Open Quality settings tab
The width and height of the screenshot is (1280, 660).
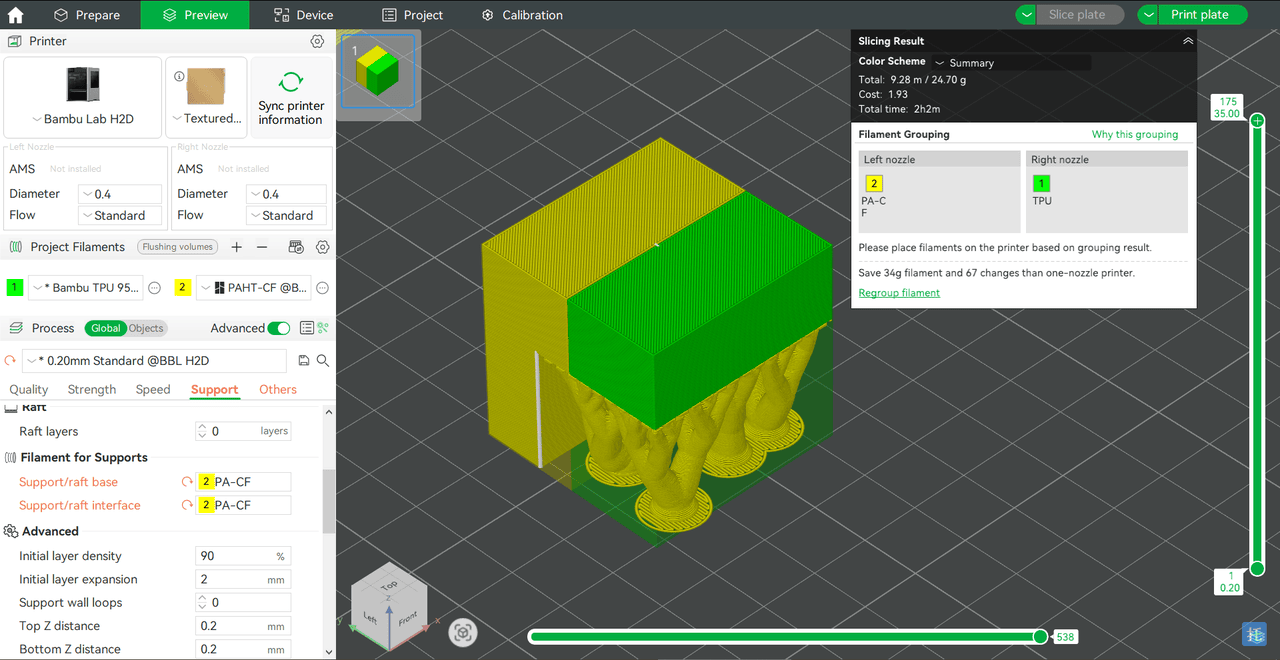coord(28,389)
